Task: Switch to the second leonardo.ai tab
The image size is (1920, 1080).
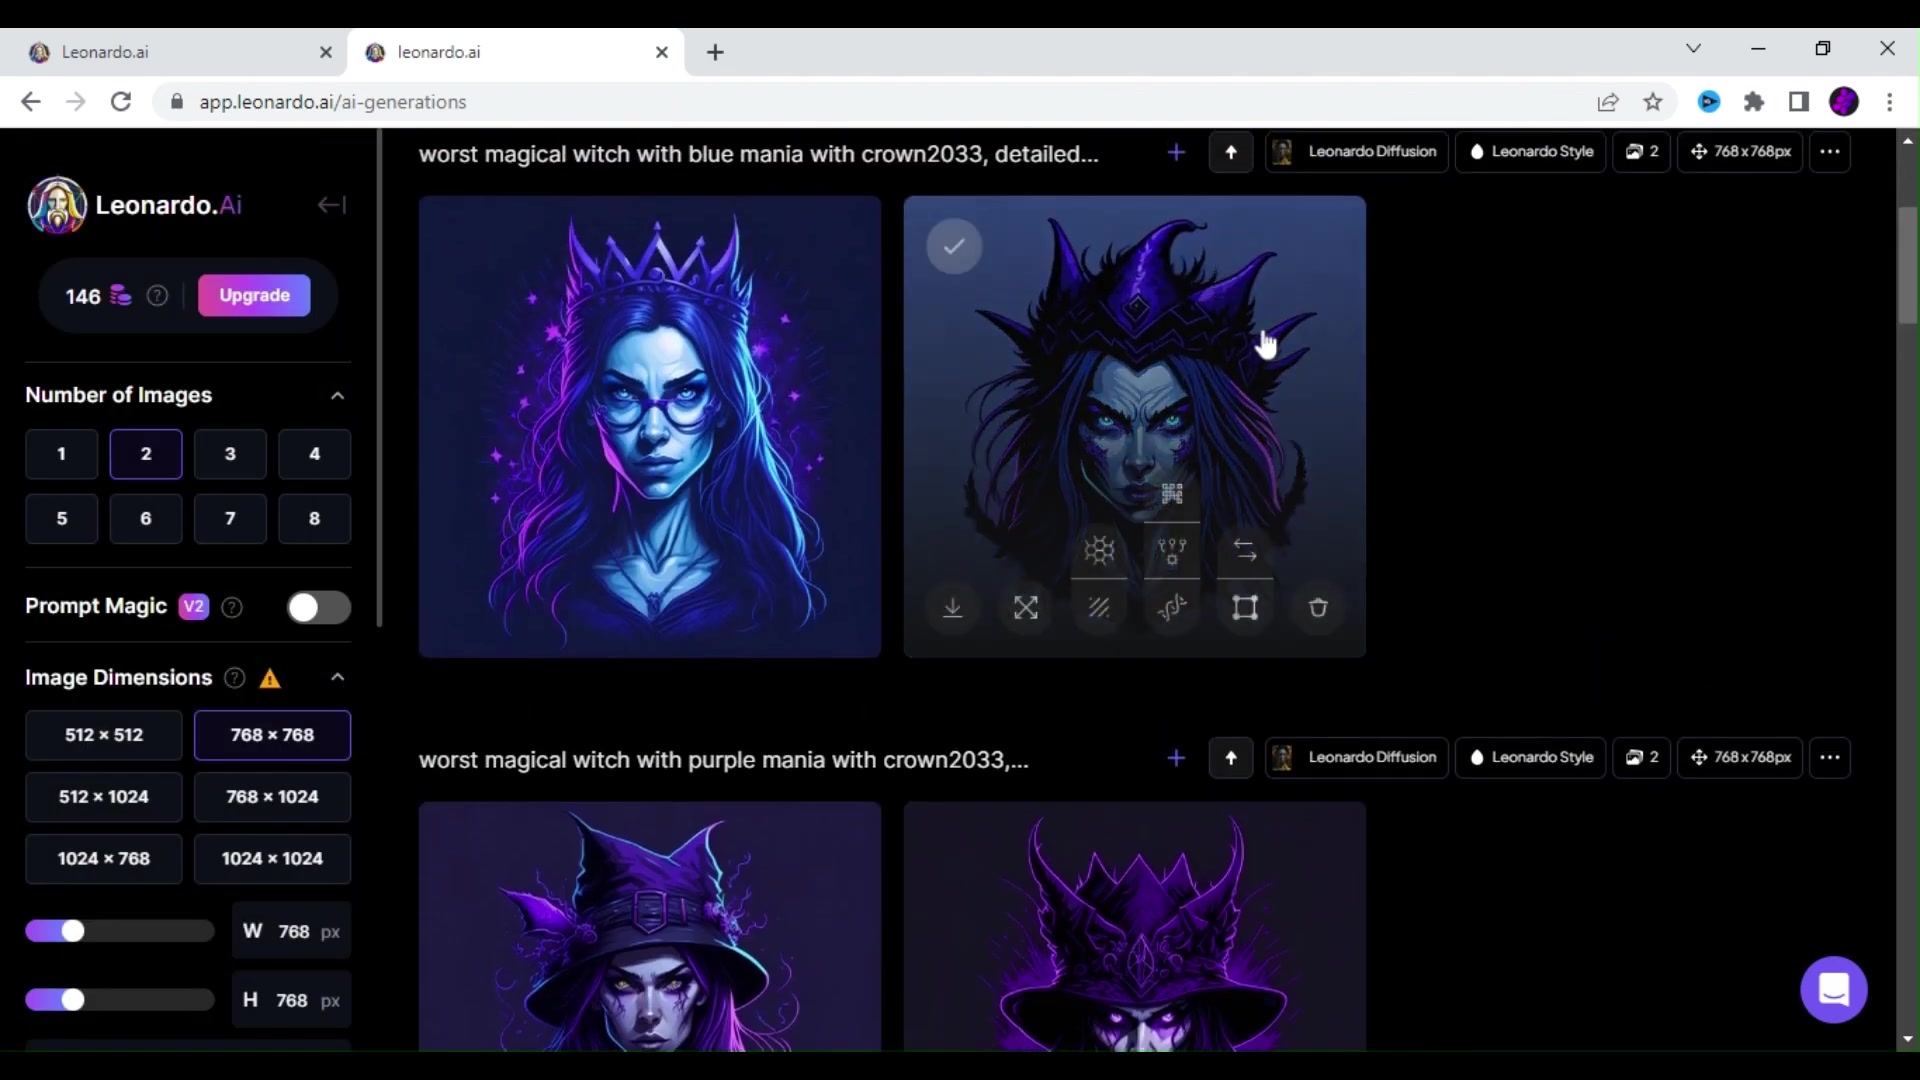Action: [x=510, y=52]
